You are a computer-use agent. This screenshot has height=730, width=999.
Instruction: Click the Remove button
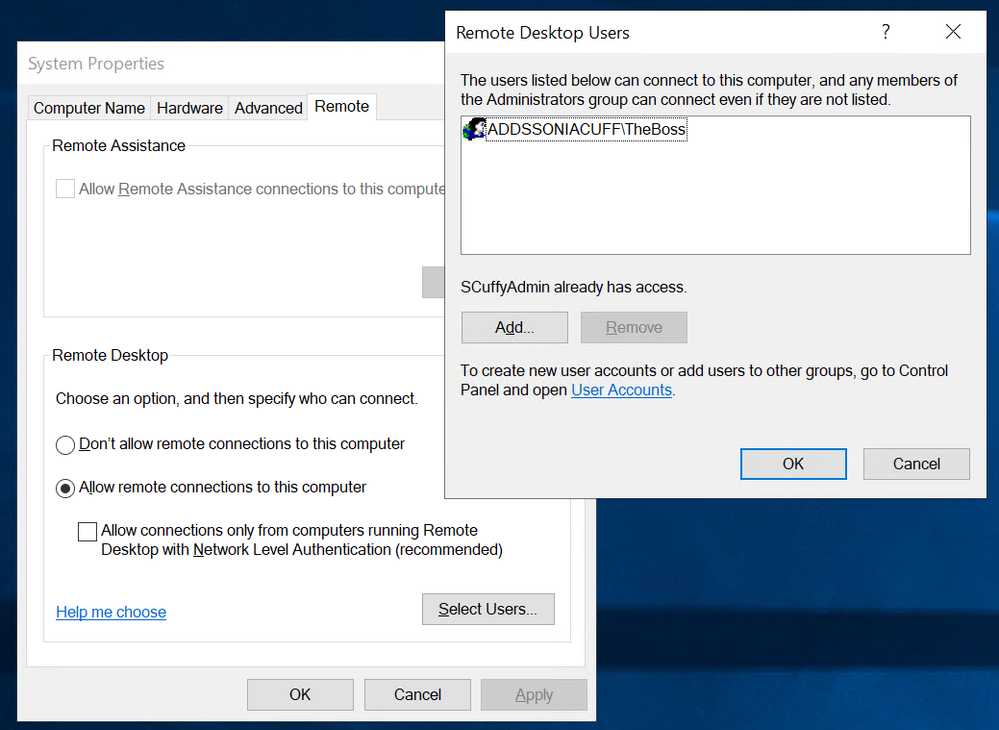(633, 327)
